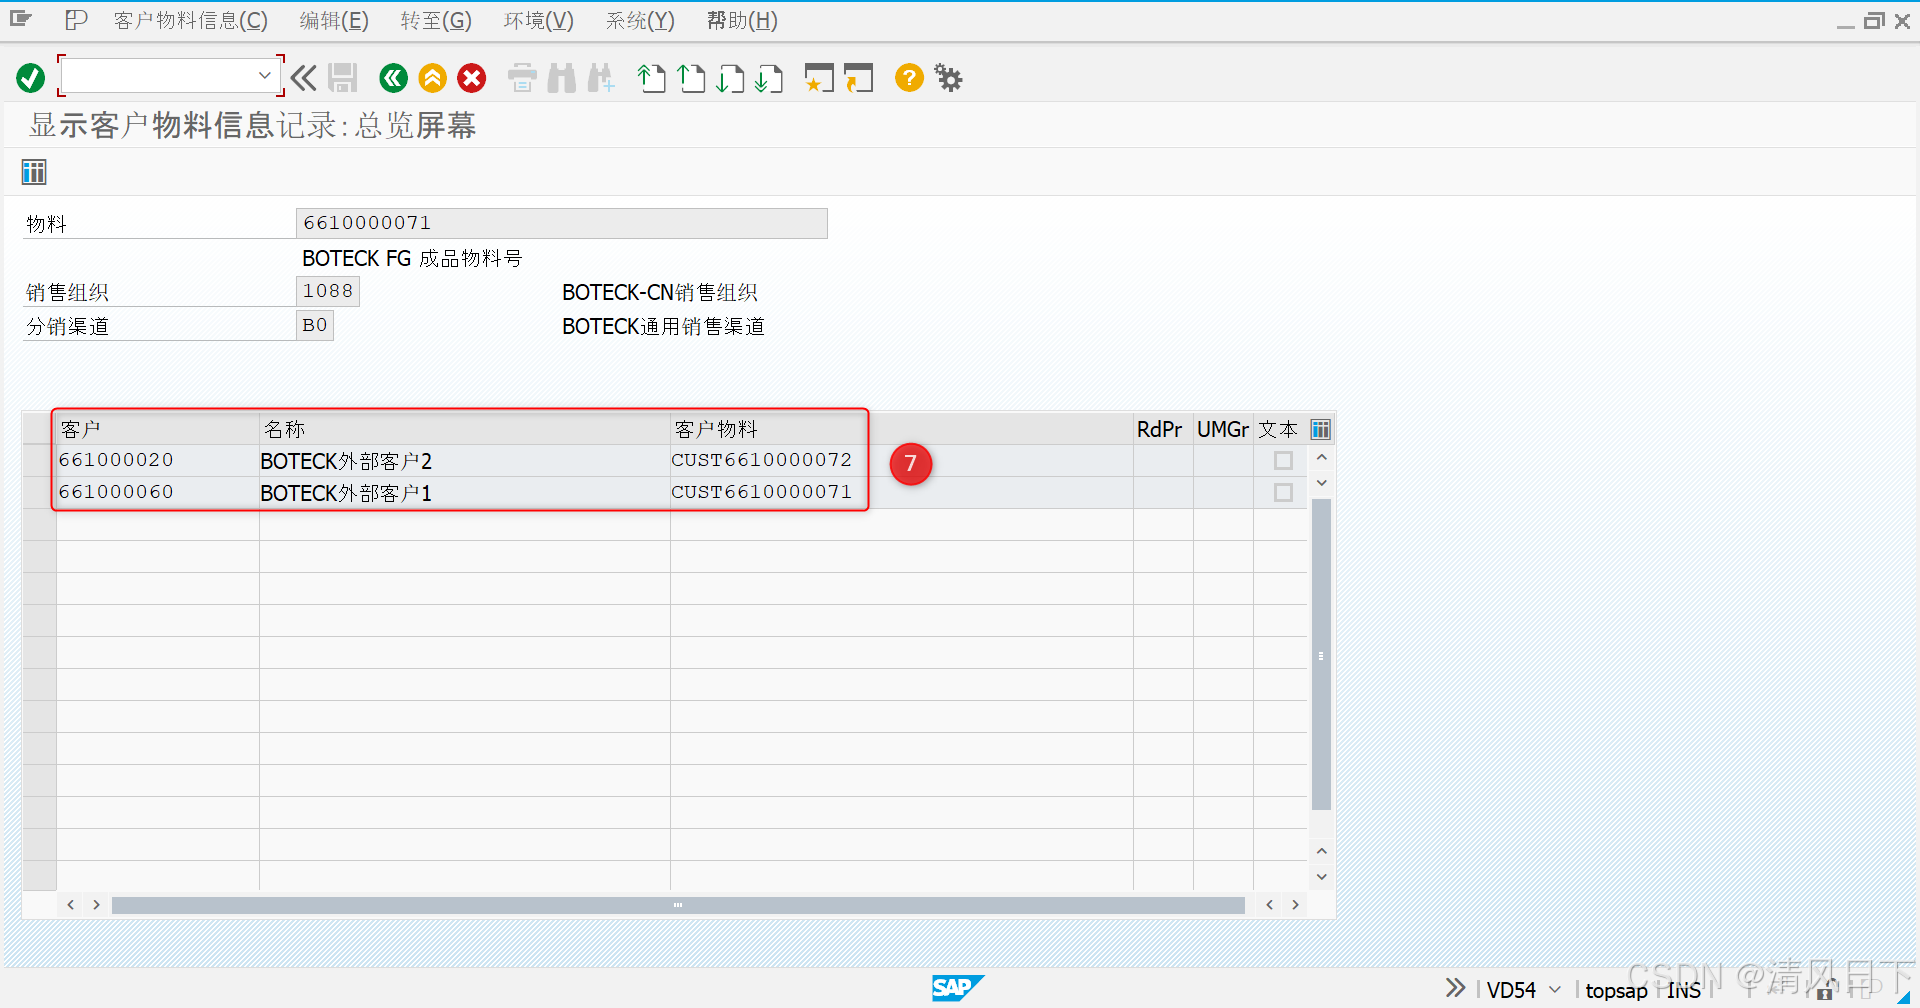This screenshot has width=1920, height=1008.
Task: Open the 系统(Y) menu
Action: [639, 20]
